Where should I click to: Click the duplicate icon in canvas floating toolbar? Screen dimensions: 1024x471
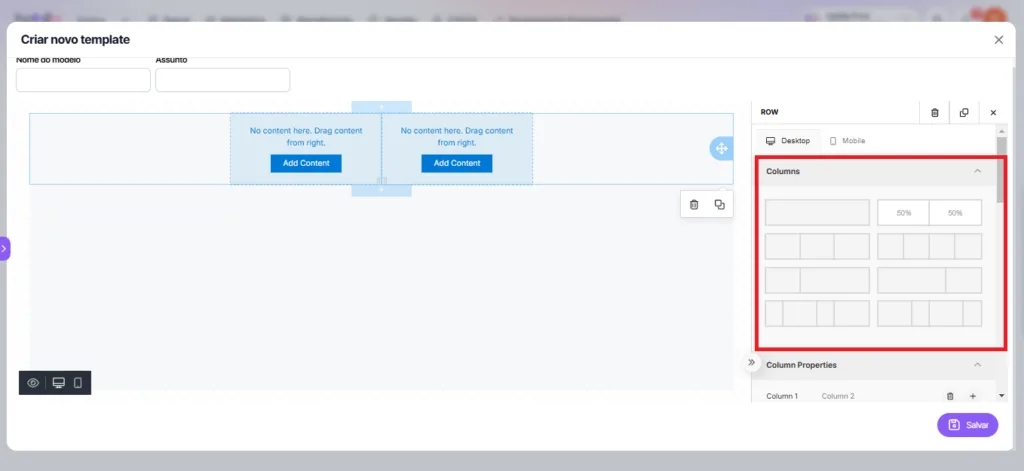tap(719, 204)
